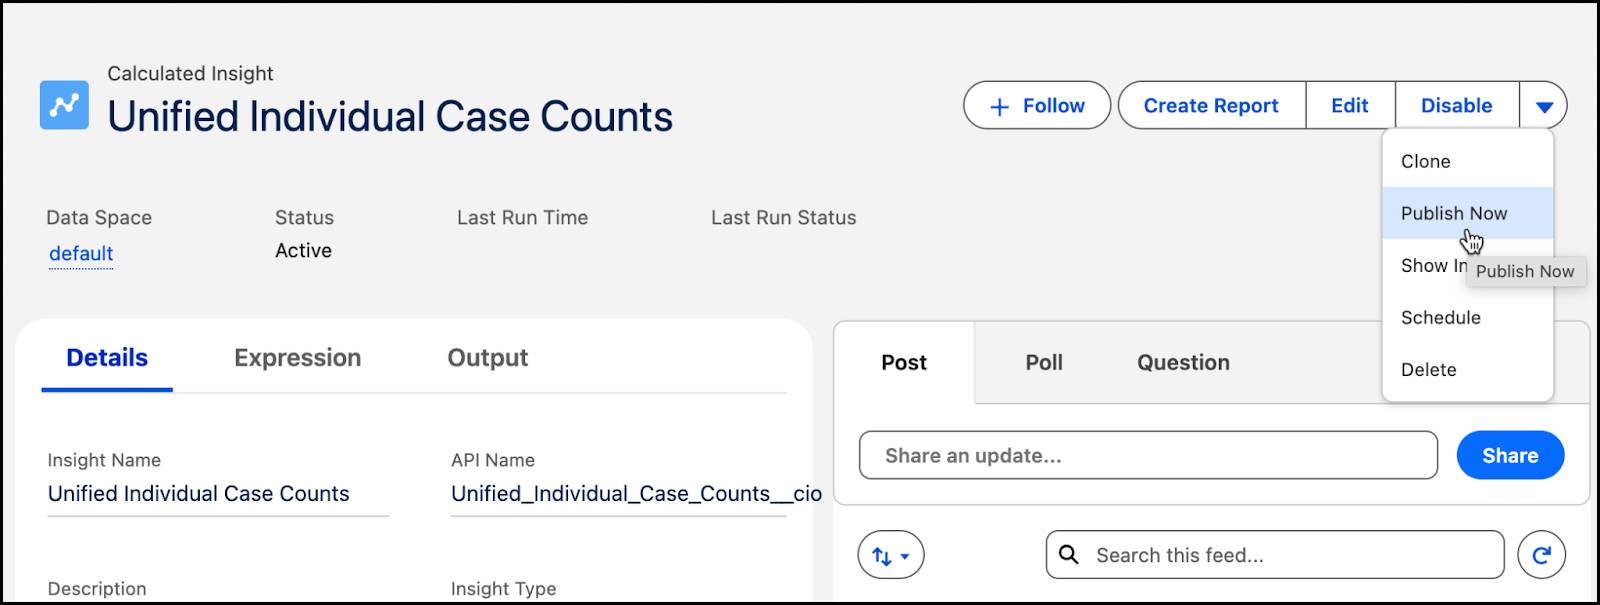Click the plus icon on the Follow button
The width and height of the screenshot is (1600, 605).
[997, 104]
